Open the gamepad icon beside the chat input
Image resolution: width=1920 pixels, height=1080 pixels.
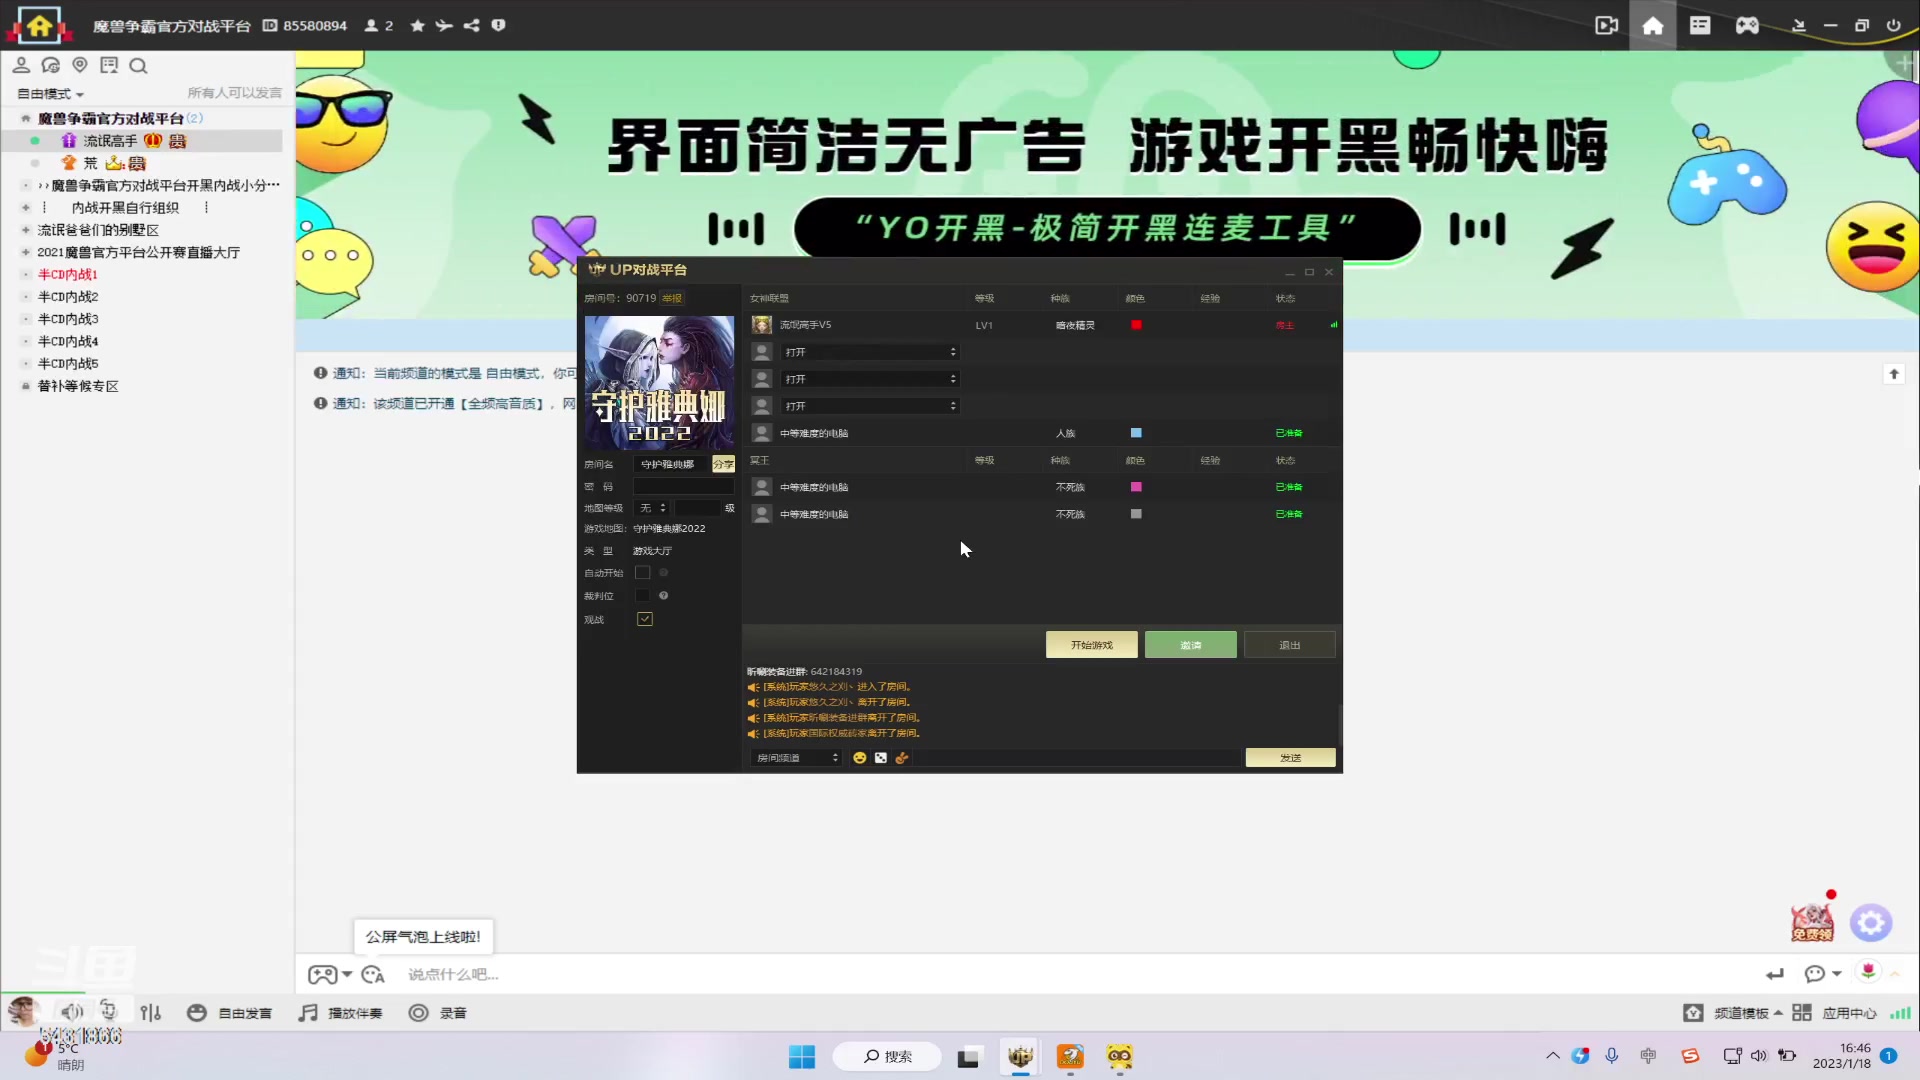pos(322,975)
